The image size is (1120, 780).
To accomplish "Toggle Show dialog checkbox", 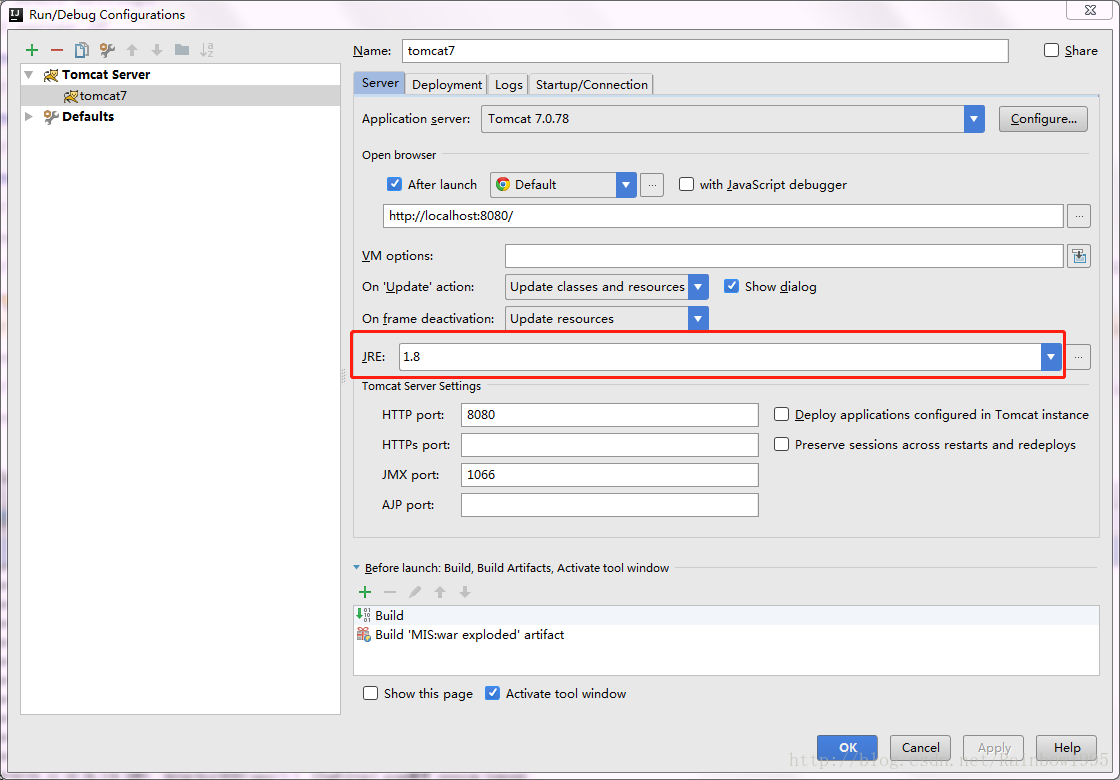I will [x=731, y=286].
